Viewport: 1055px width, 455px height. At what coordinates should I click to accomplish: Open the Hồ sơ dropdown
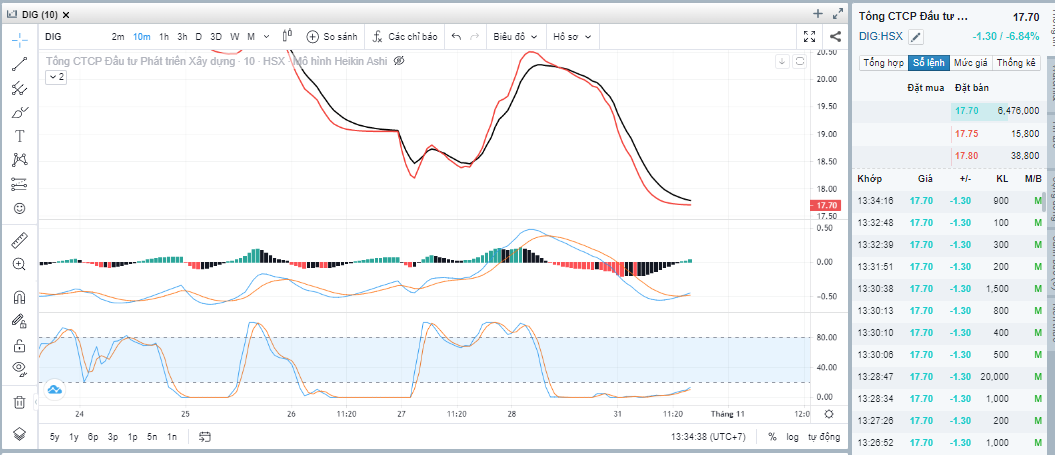pos(573,36)
